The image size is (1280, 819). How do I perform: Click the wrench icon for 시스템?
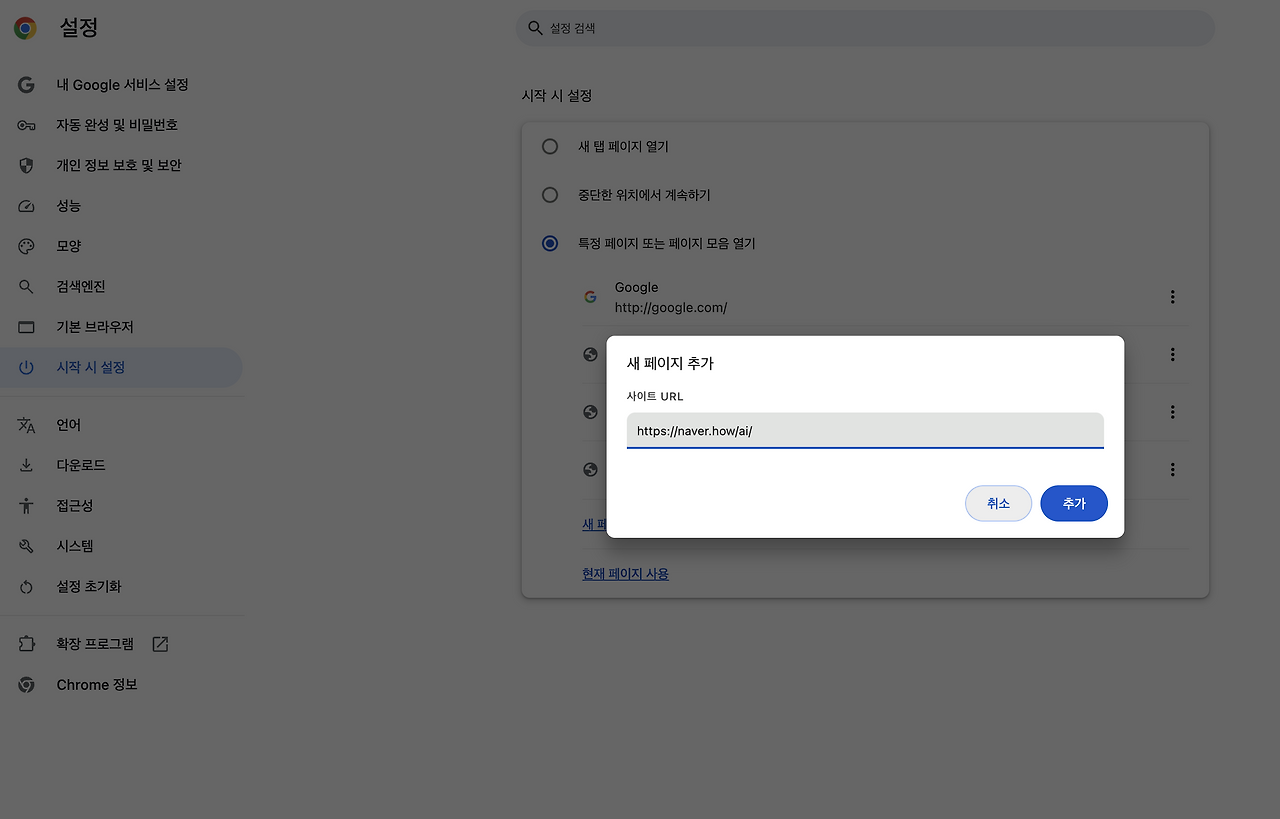pyautogui.click(x=26, y=546)
